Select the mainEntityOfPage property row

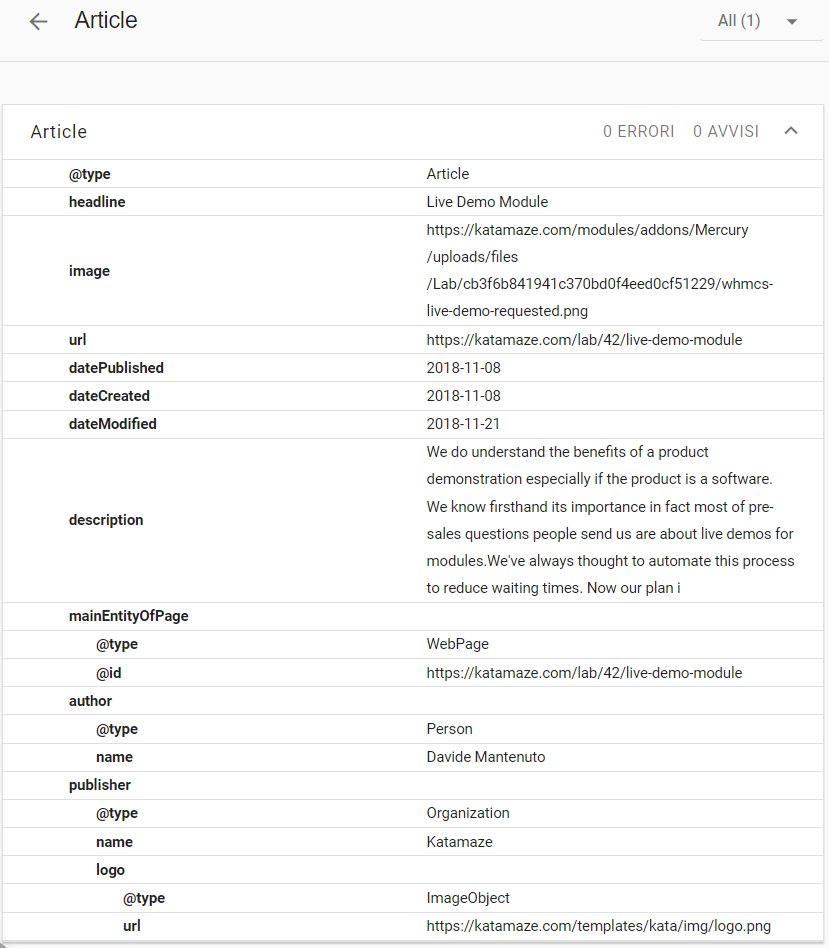[x=413, y=616]
